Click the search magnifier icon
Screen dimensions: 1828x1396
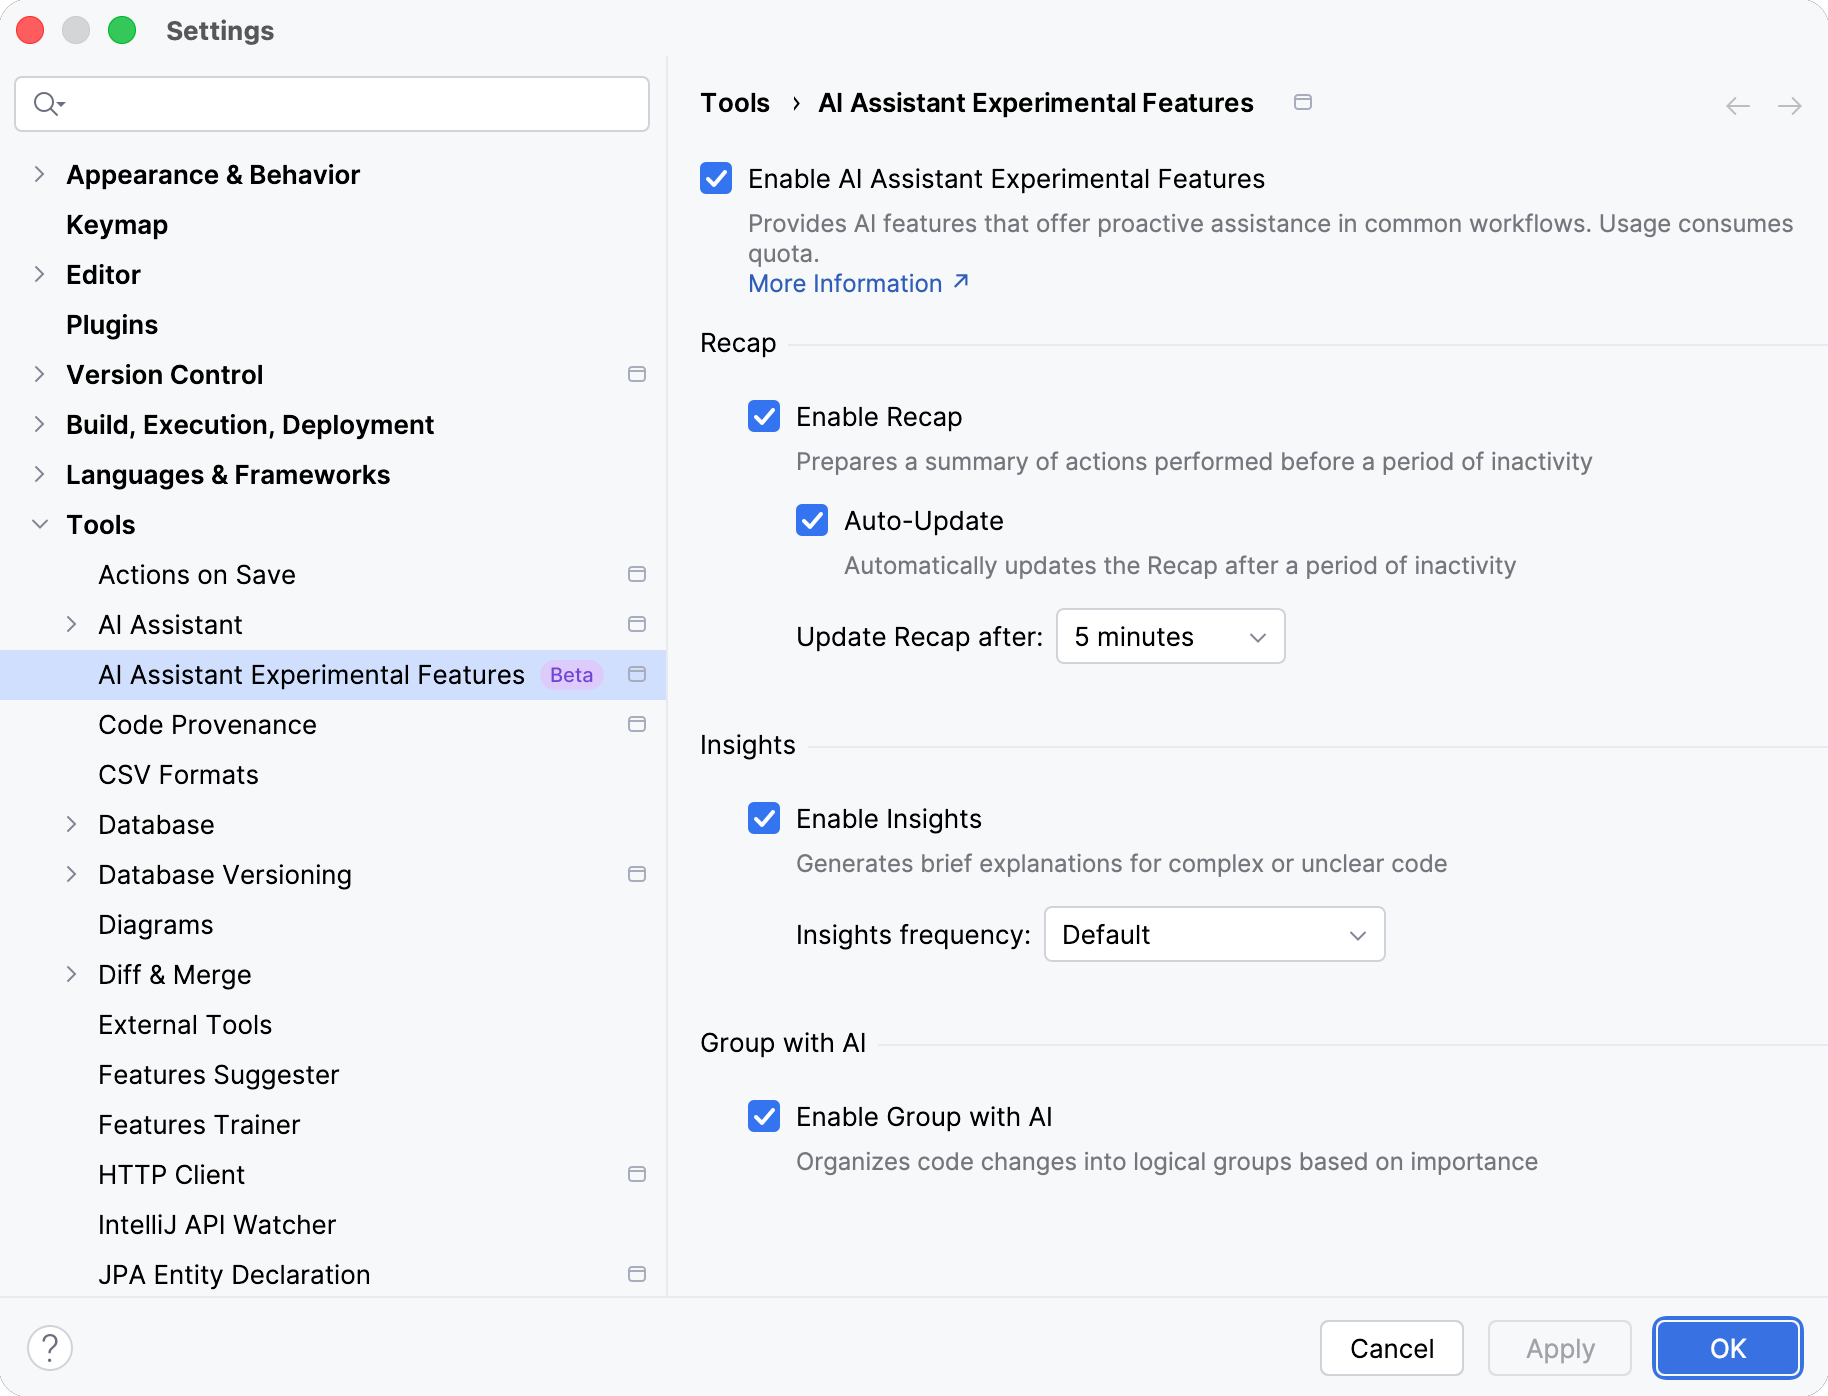[x=47, y=104]
